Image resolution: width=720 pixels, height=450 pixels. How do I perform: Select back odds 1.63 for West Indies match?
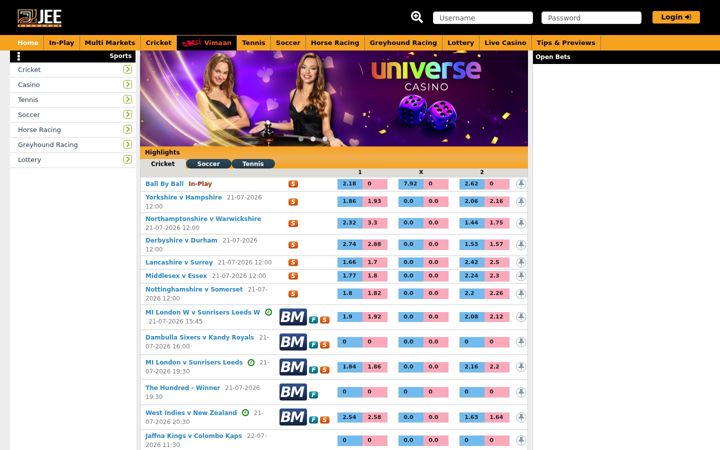pyautogui.click(x=472, y=417)
